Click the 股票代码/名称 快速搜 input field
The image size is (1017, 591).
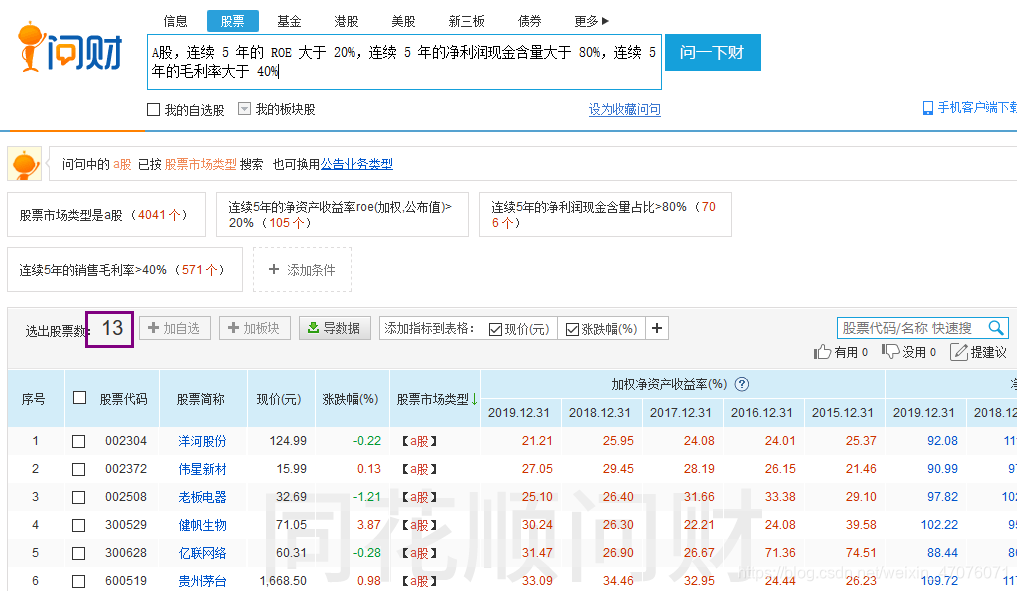point(913,328)
